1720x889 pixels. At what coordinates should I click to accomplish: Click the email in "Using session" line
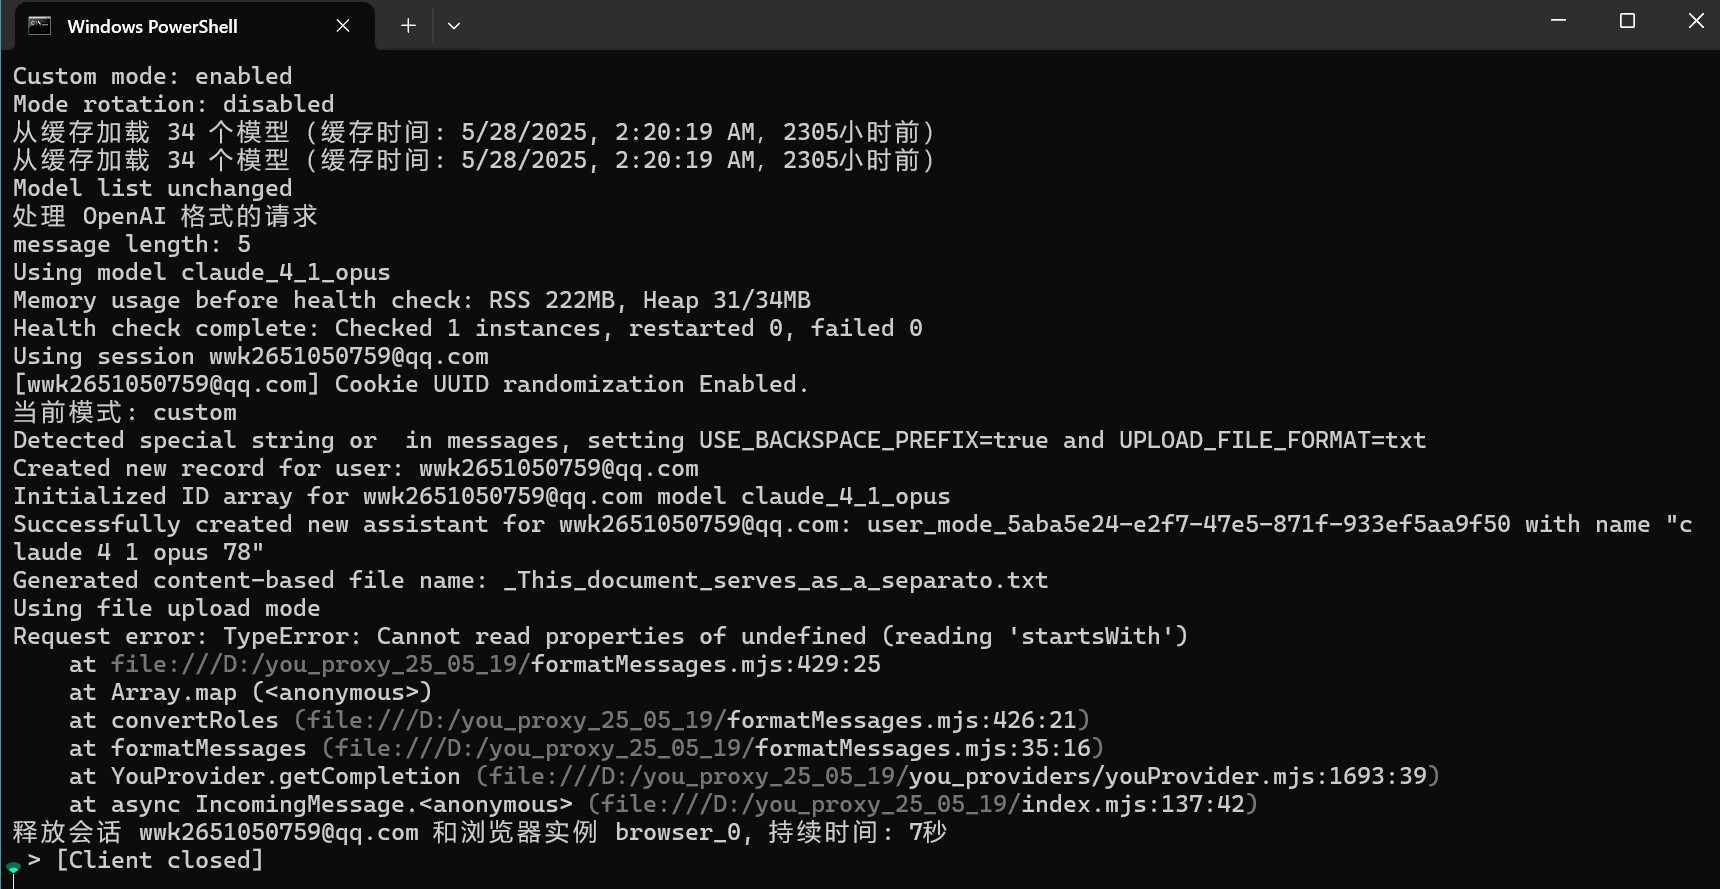point(349,357)
